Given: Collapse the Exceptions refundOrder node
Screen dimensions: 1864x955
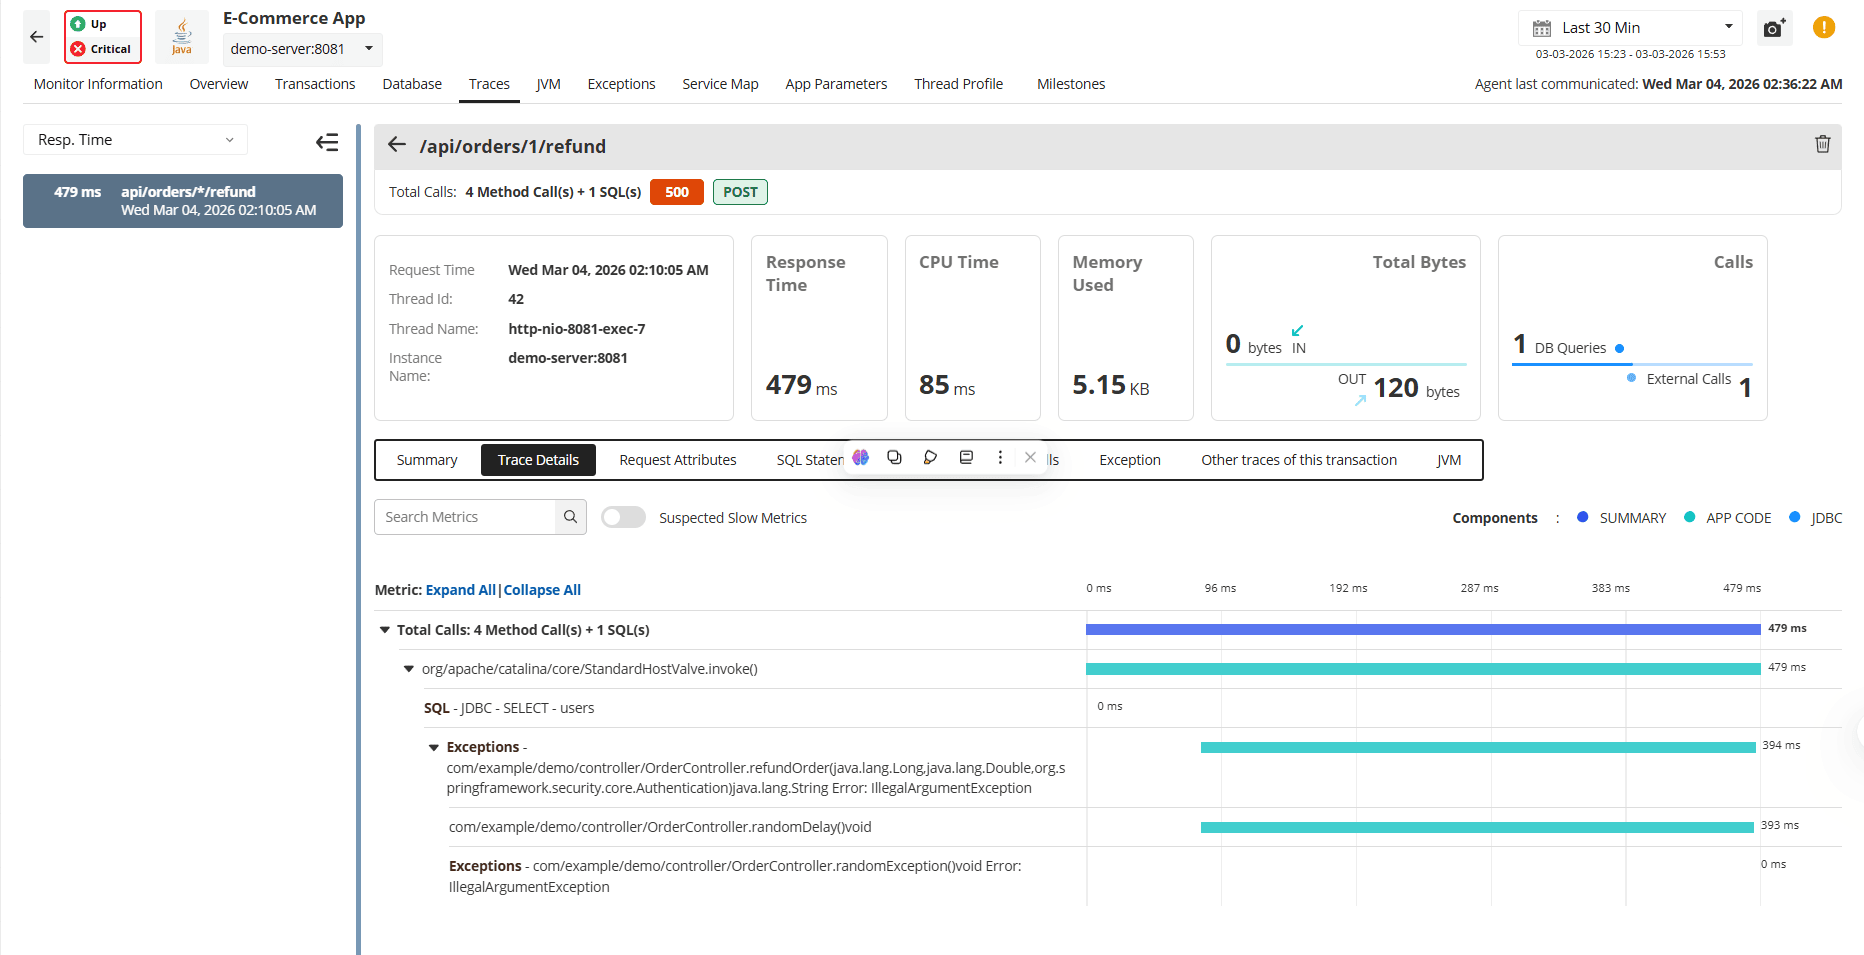Looking at the screenshot, I should pyautogui.click(x=434, y=747).
